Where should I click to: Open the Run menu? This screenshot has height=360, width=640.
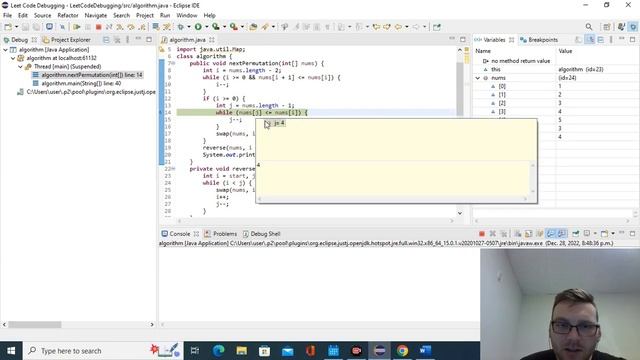[165, 16]
